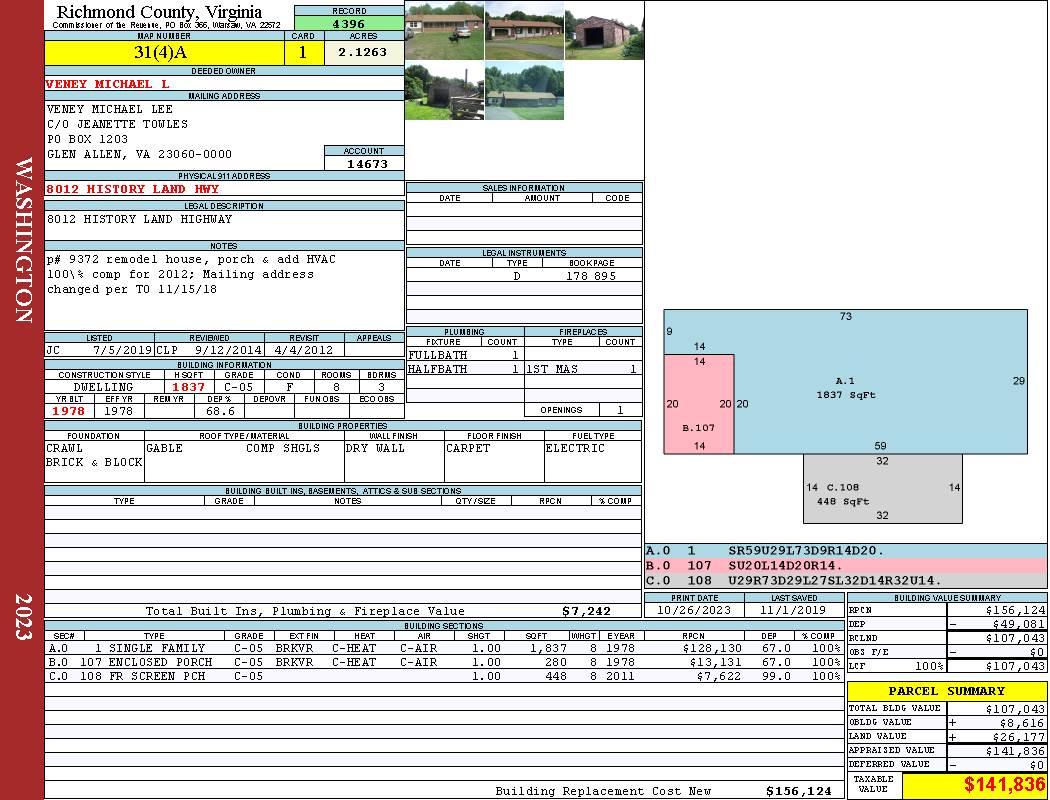Click physical address 8012 HISTORY LAND HWY

[x=133, y=189]
